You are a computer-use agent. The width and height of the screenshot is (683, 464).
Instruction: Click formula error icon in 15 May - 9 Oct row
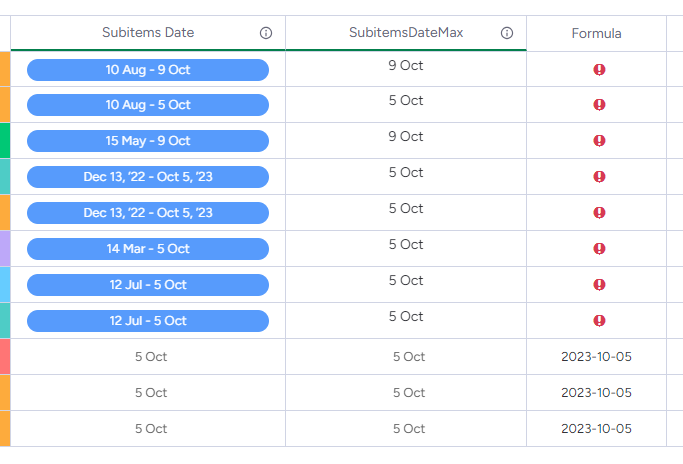click(599, 141)
